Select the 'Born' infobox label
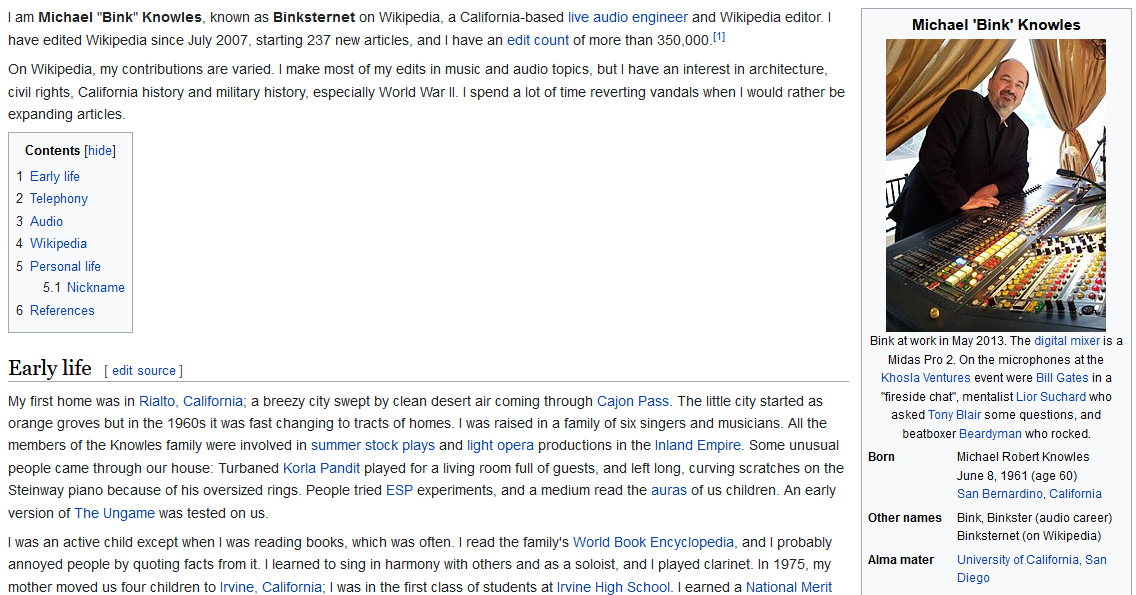1136x595 pixels. pyautogui.click(x=881, y=457)
